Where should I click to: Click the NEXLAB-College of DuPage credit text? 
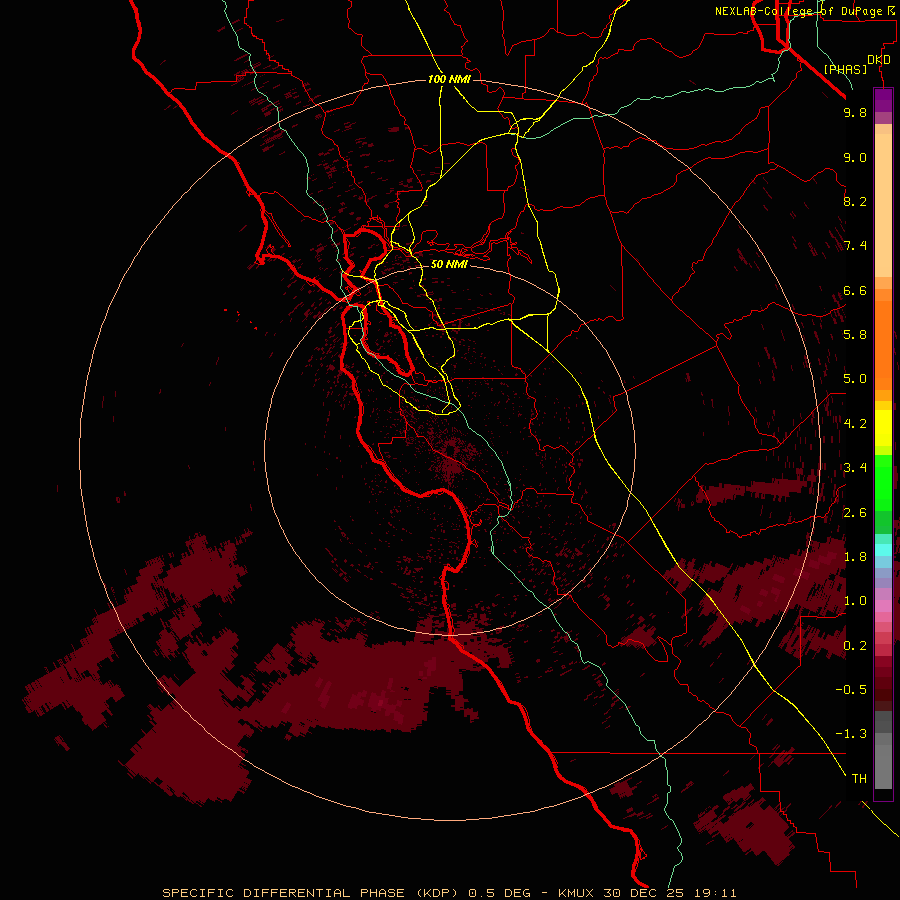(x=806, y=11)
